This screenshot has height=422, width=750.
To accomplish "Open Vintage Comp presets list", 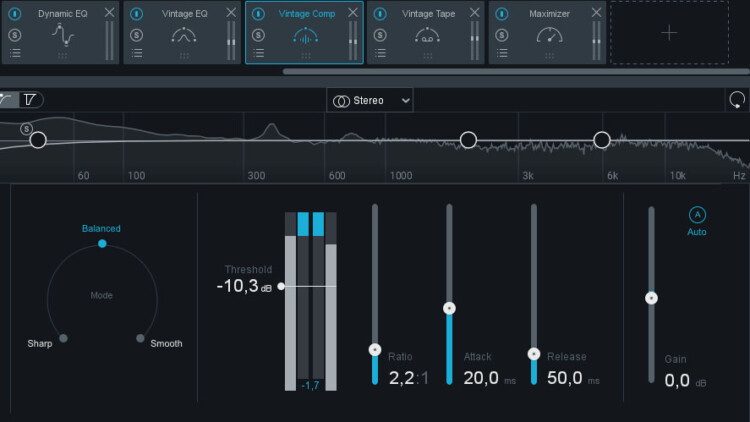I will 259,53.
